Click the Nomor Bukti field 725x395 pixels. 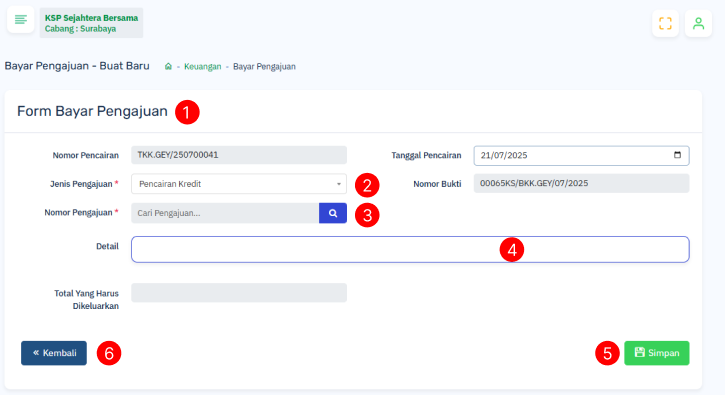pos(581,183)
